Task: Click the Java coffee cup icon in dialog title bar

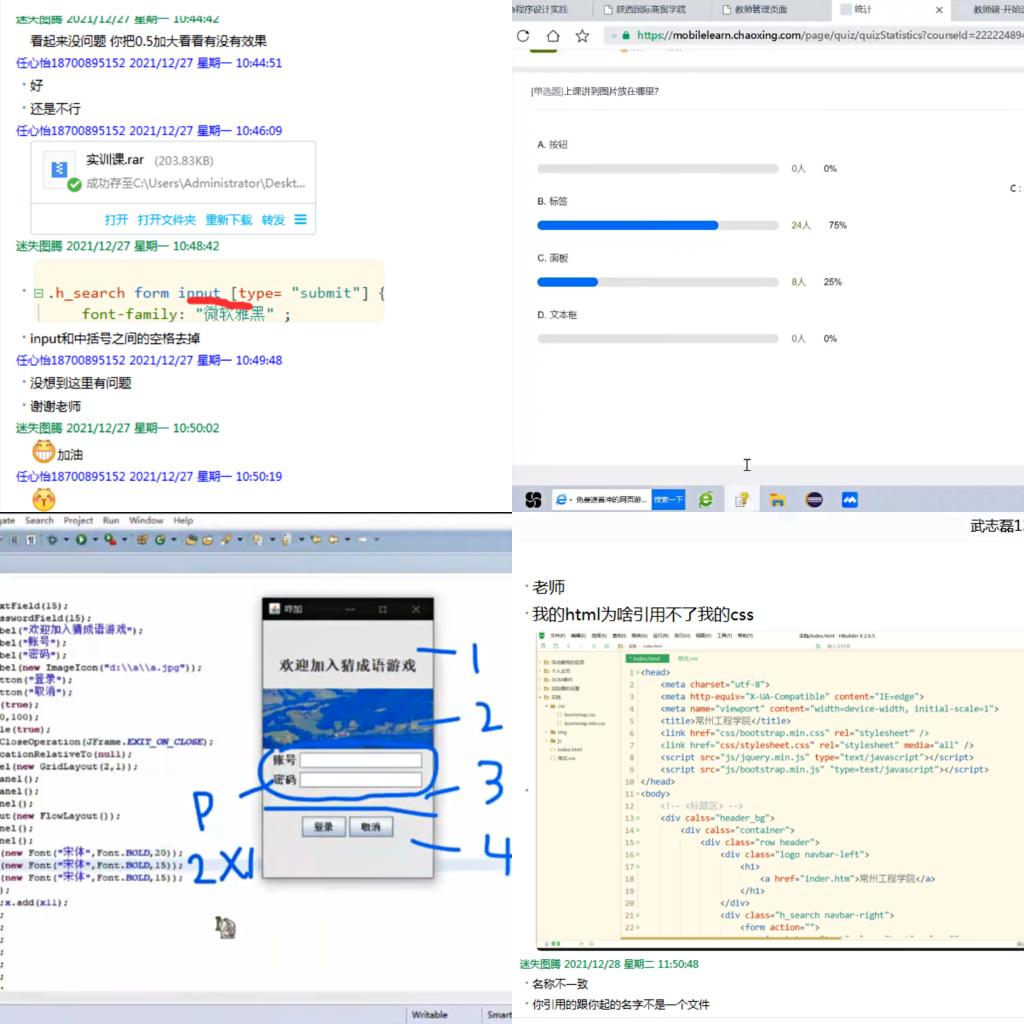Action: [x=274, y=609]
